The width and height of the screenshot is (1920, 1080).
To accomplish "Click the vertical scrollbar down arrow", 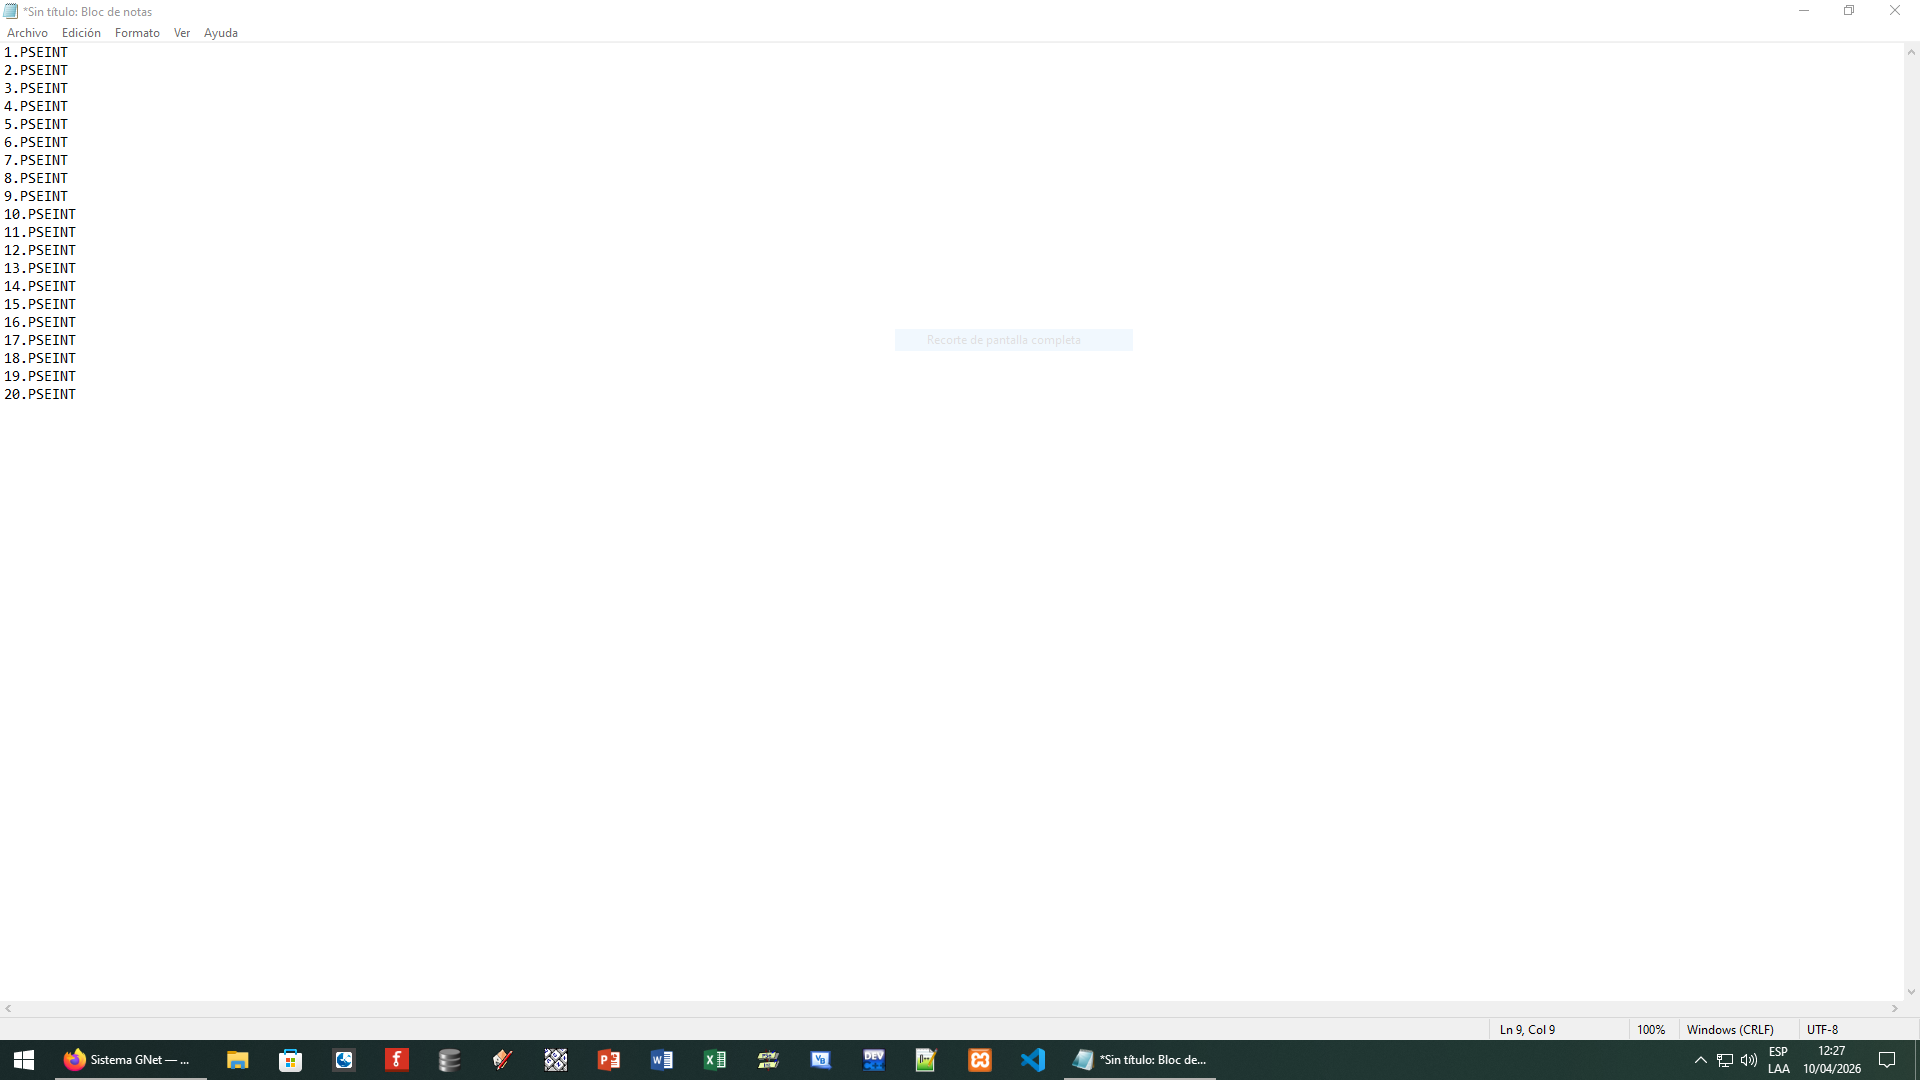I will point(1911,992).
